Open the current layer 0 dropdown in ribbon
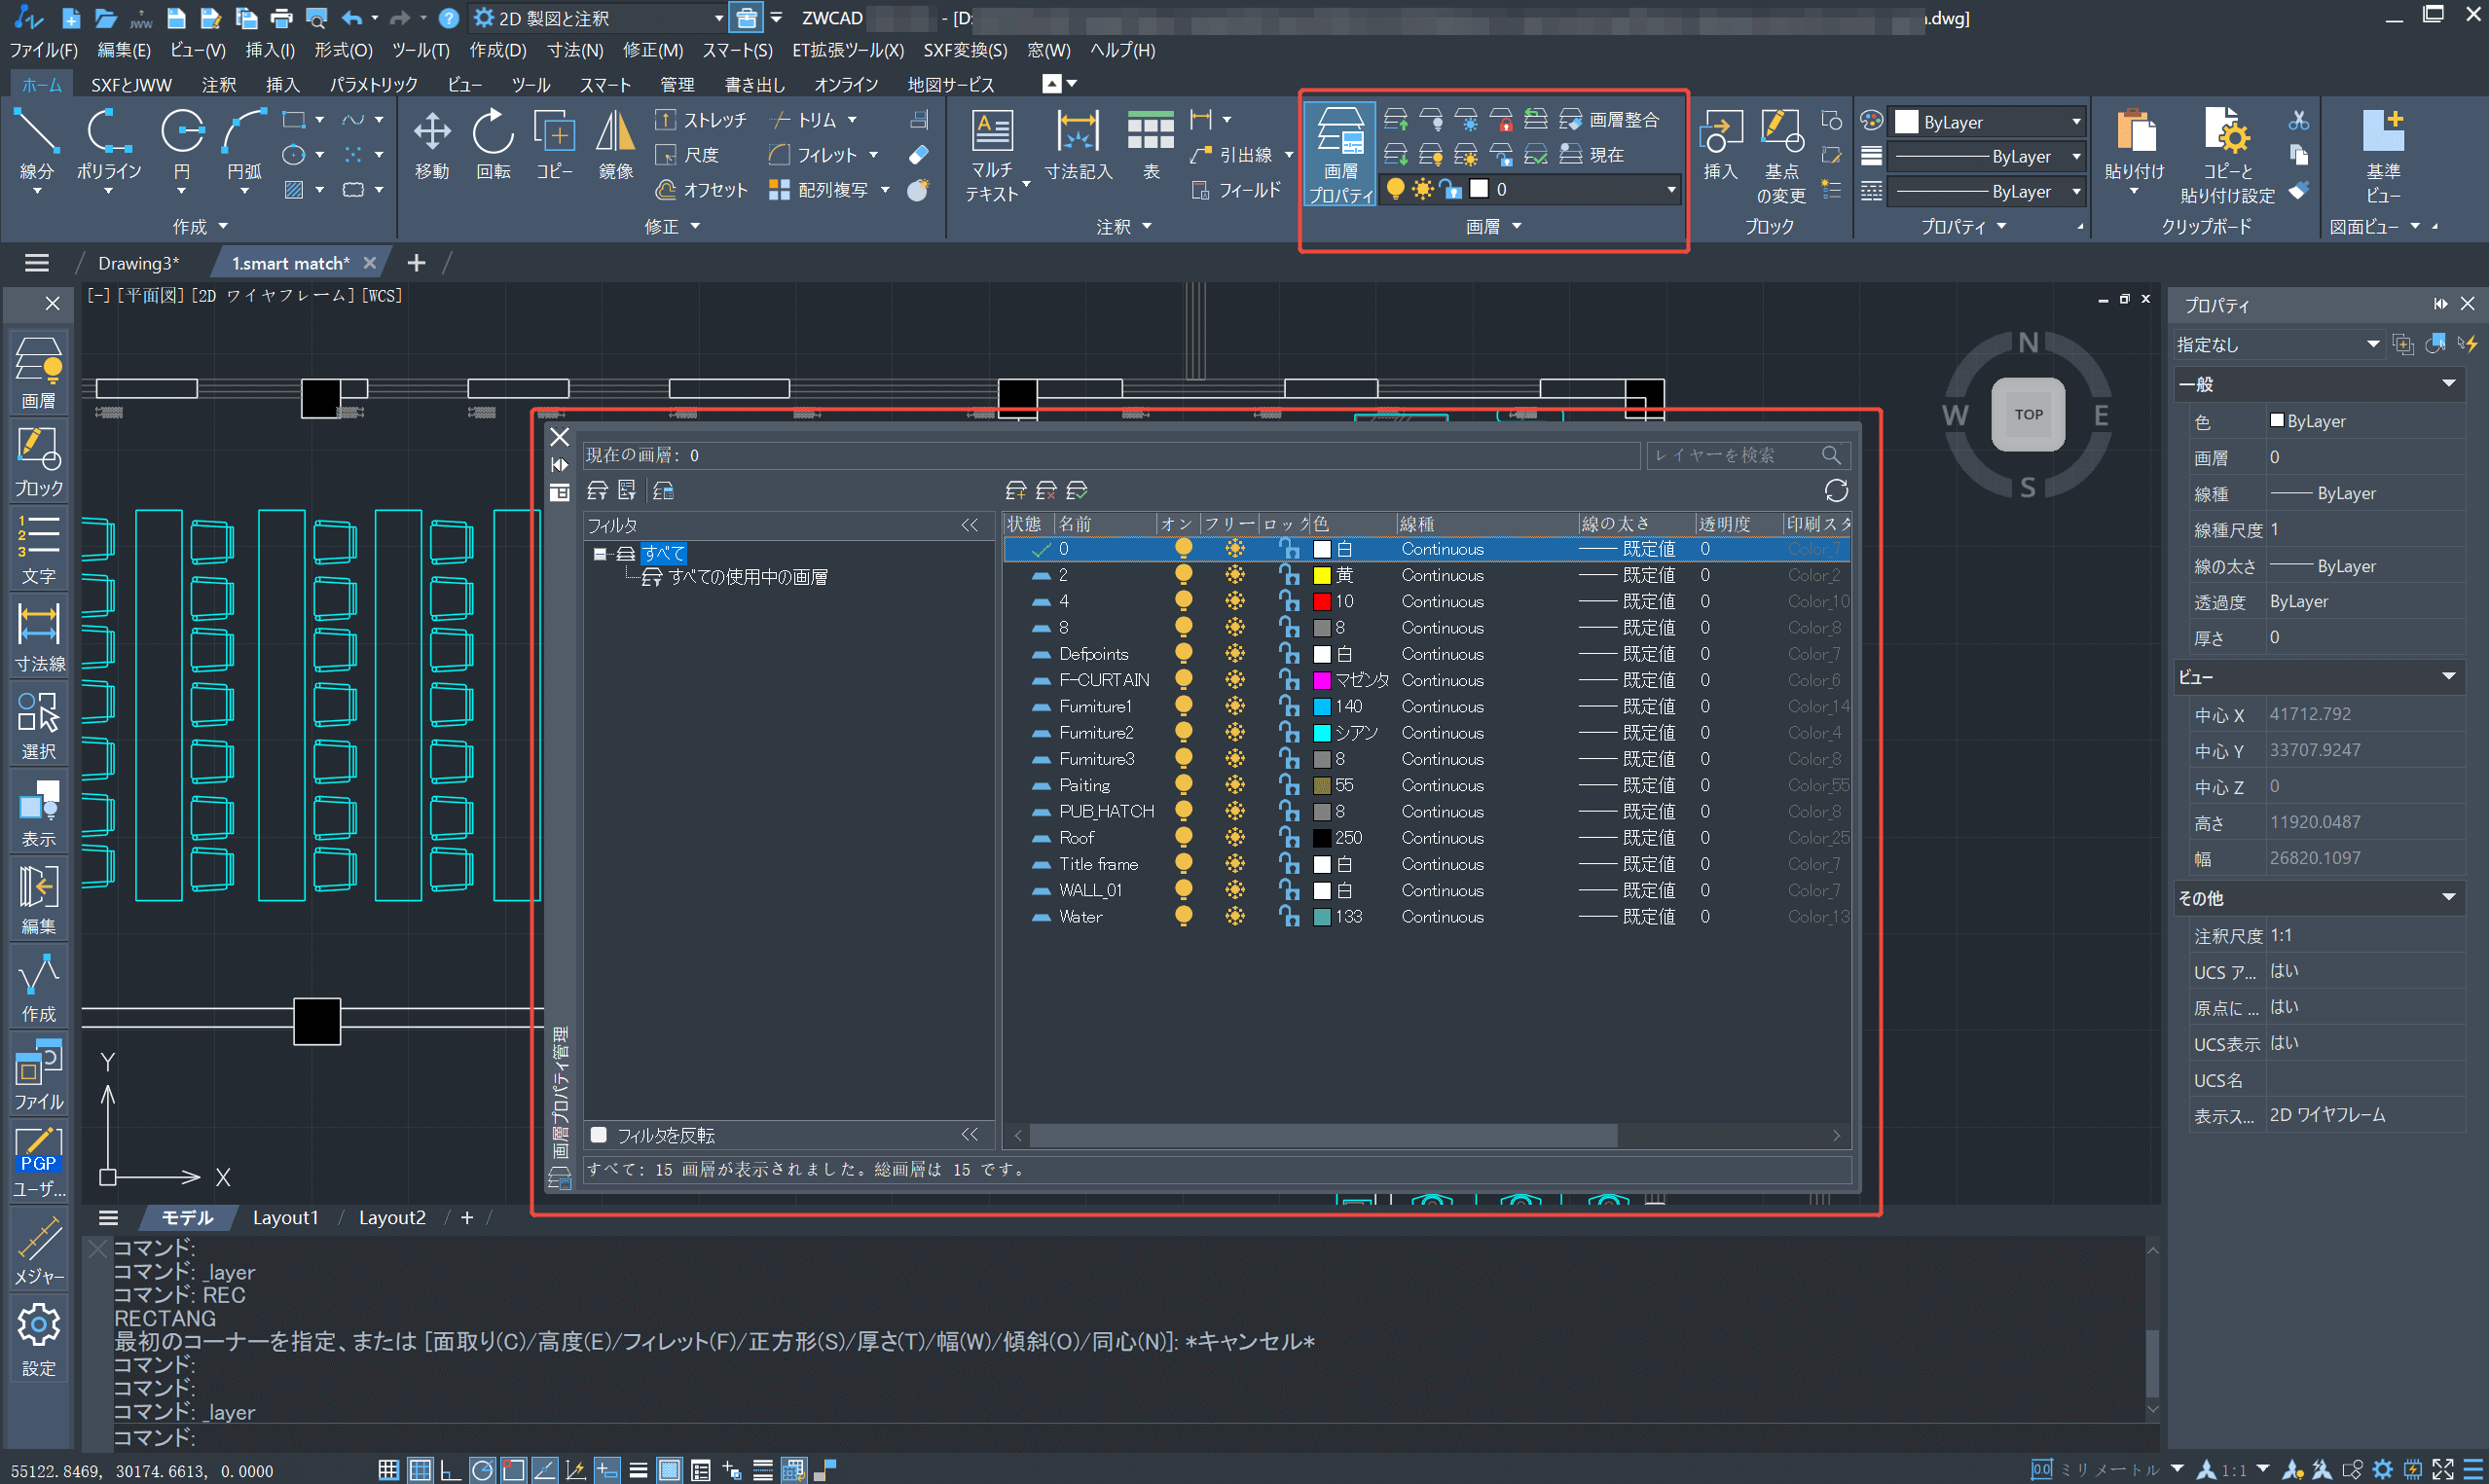 pyautogui.click(x=1528, y=189)
